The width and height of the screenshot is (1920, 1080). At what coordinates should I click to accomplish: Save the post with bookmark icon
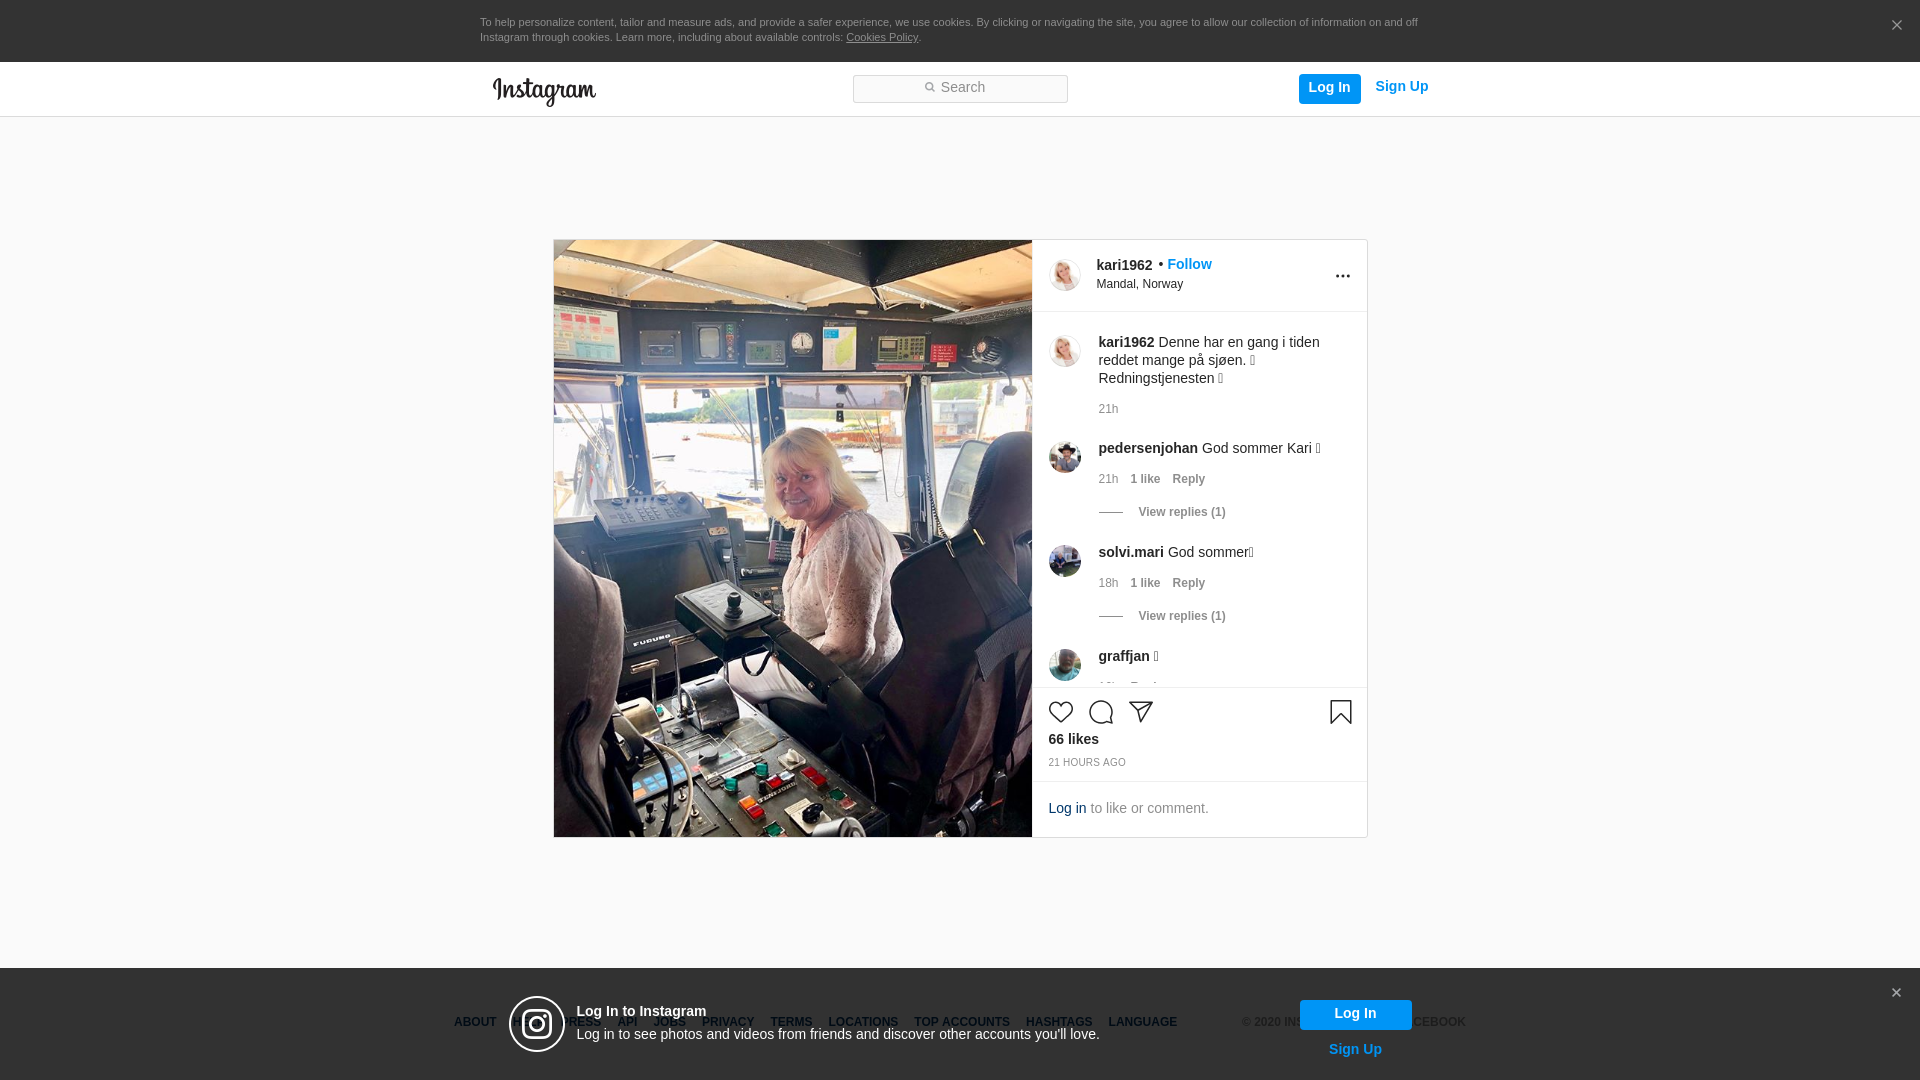tap(1340, 712)
